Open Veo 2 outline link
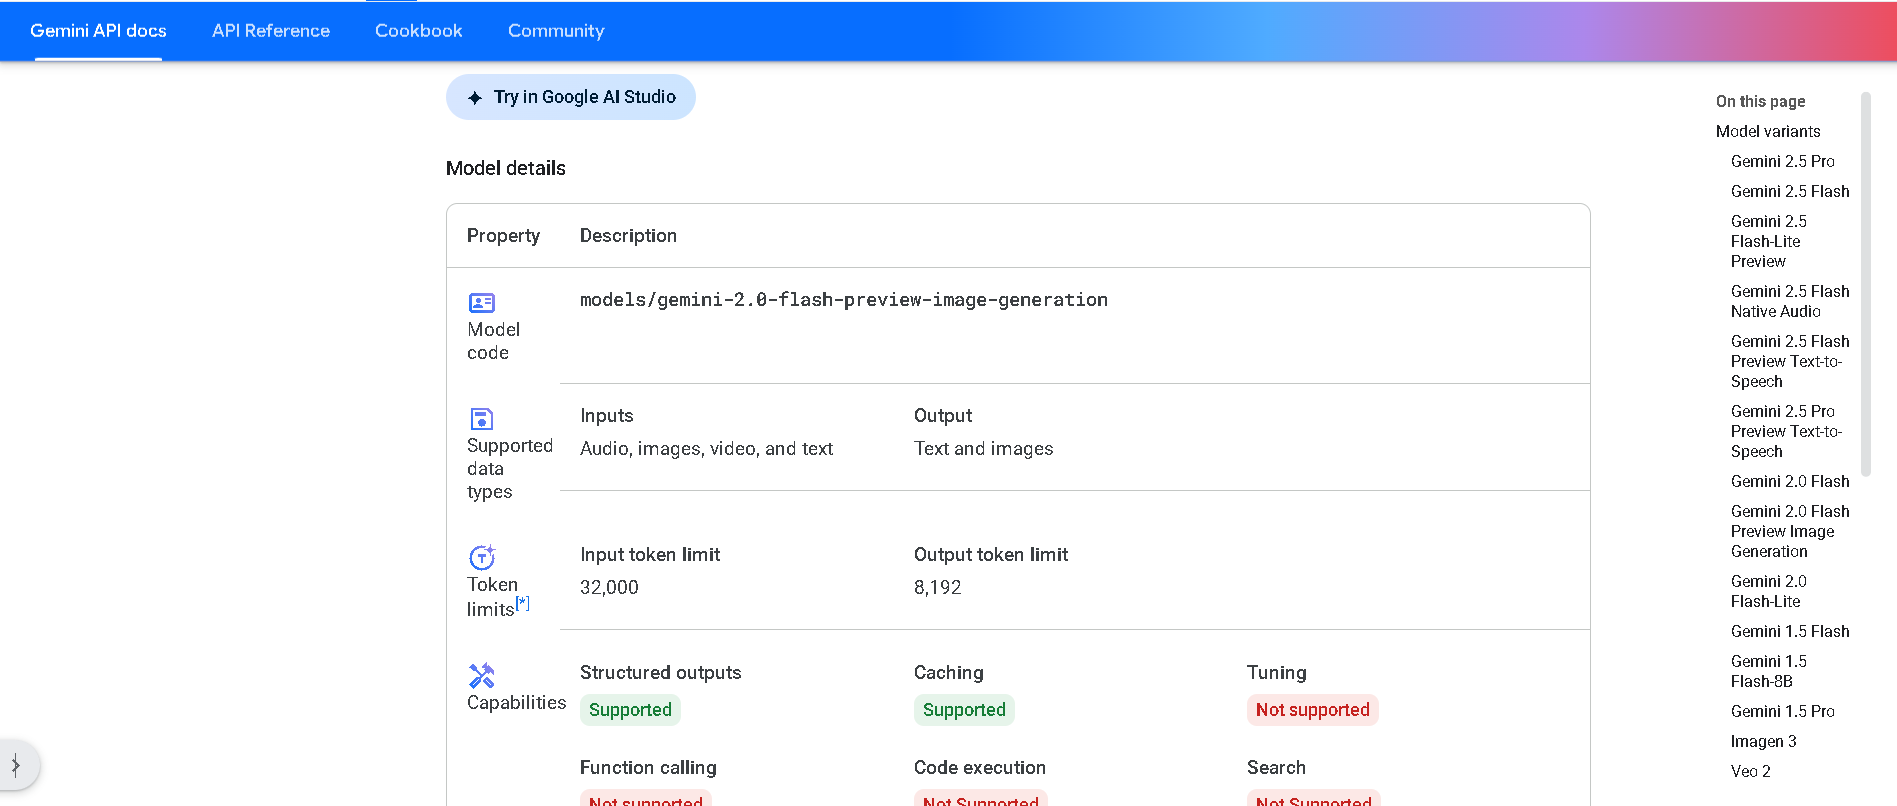Viewport: 1897px width, 806px height. (x=1751, y=771)
